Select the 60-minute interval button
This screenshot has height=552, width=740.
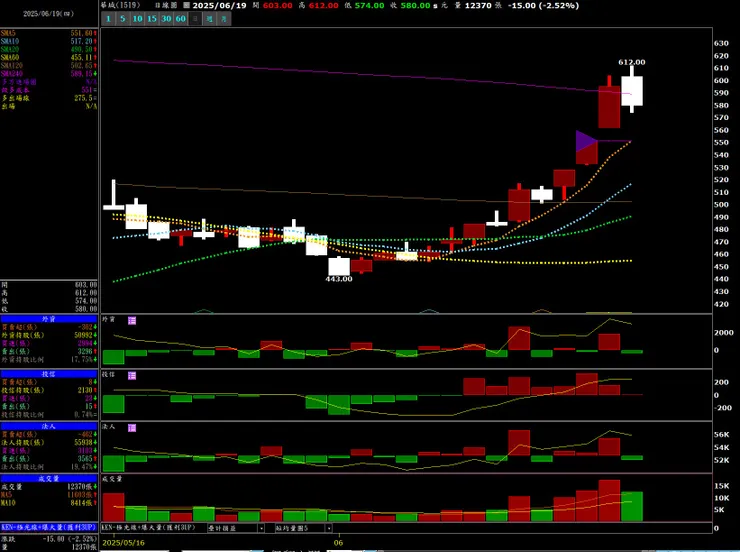click(x=181, y=19)
